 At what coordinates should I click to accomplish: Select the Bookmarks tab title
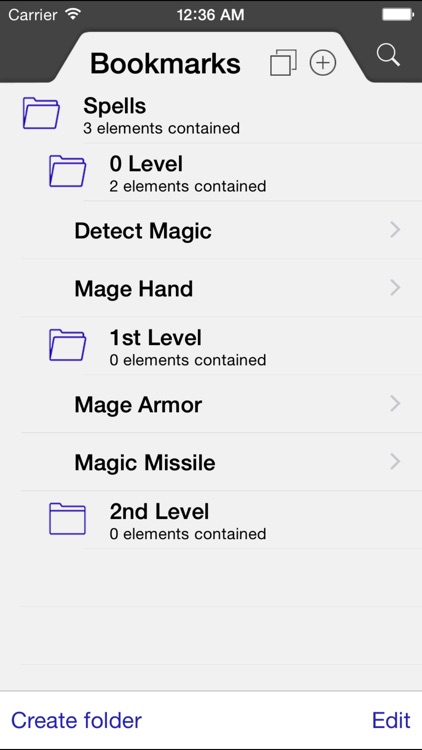coord(165,63)
